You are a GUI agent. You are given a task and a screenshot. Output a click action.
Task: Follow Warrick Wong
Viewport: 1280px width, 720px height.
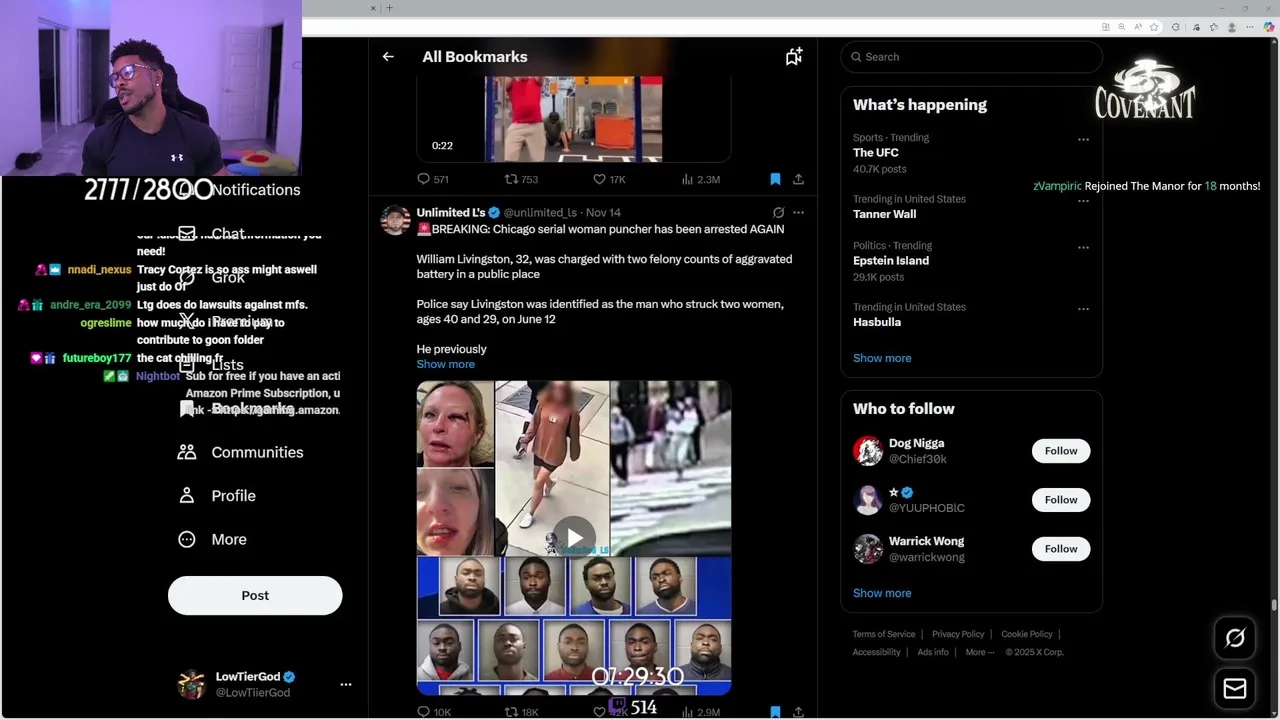coord(1061,549)
